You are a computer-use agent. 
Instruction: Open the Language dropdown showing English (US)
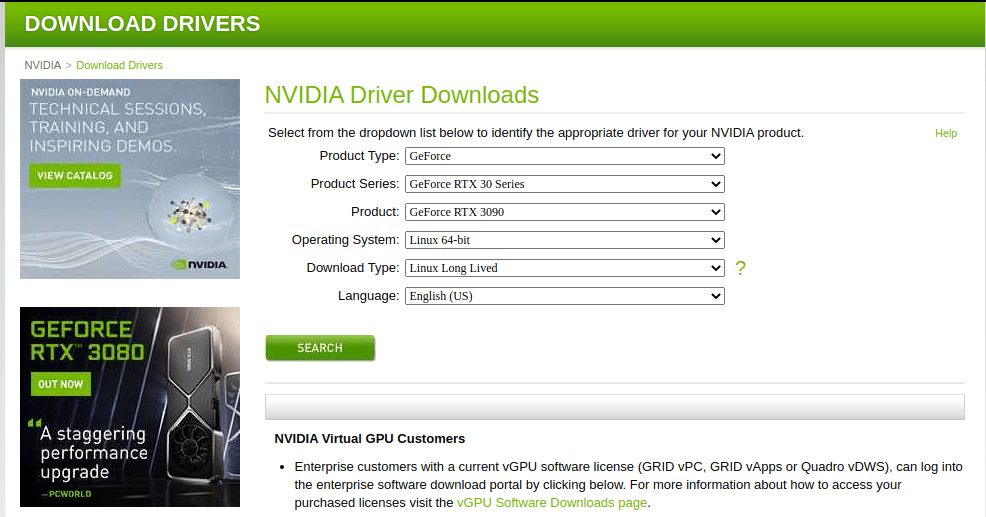pyautogui.click(x=565, y=296)
